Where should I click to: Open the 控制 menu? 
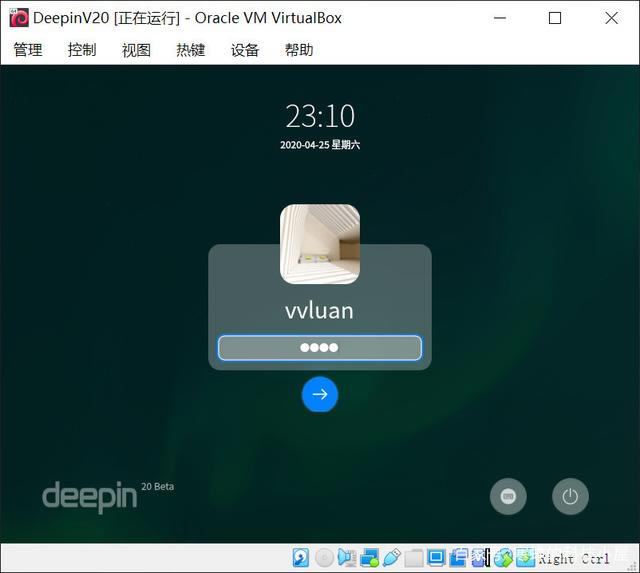point(82,50)
